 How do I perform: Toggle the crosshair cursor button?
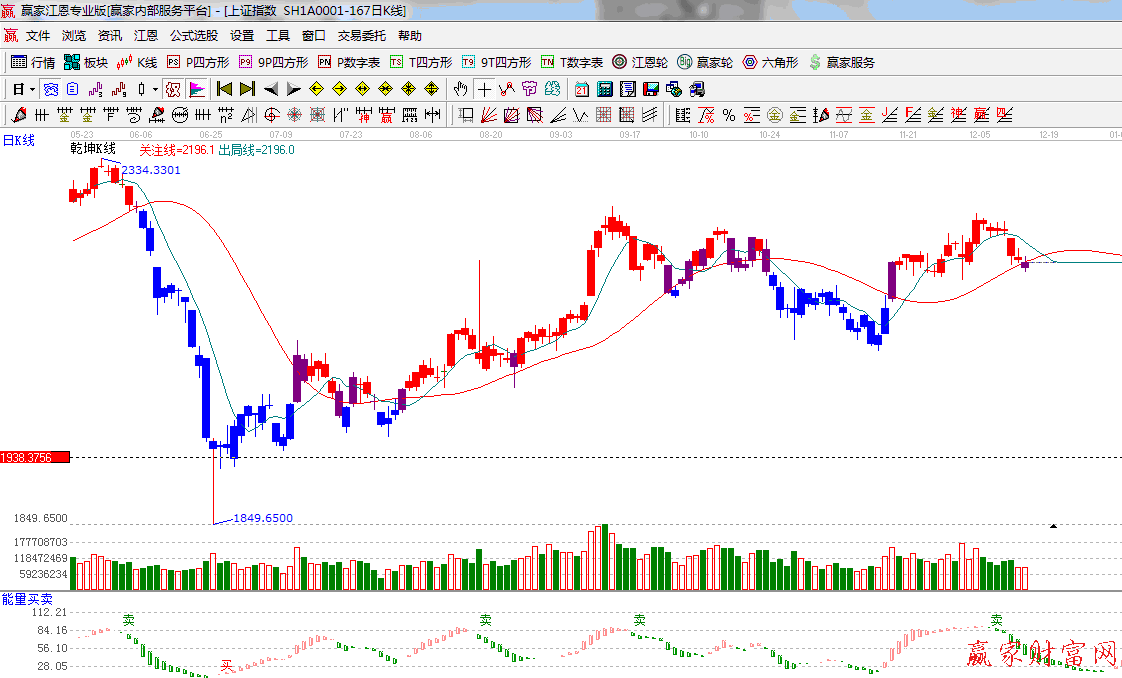pos(484,89)
